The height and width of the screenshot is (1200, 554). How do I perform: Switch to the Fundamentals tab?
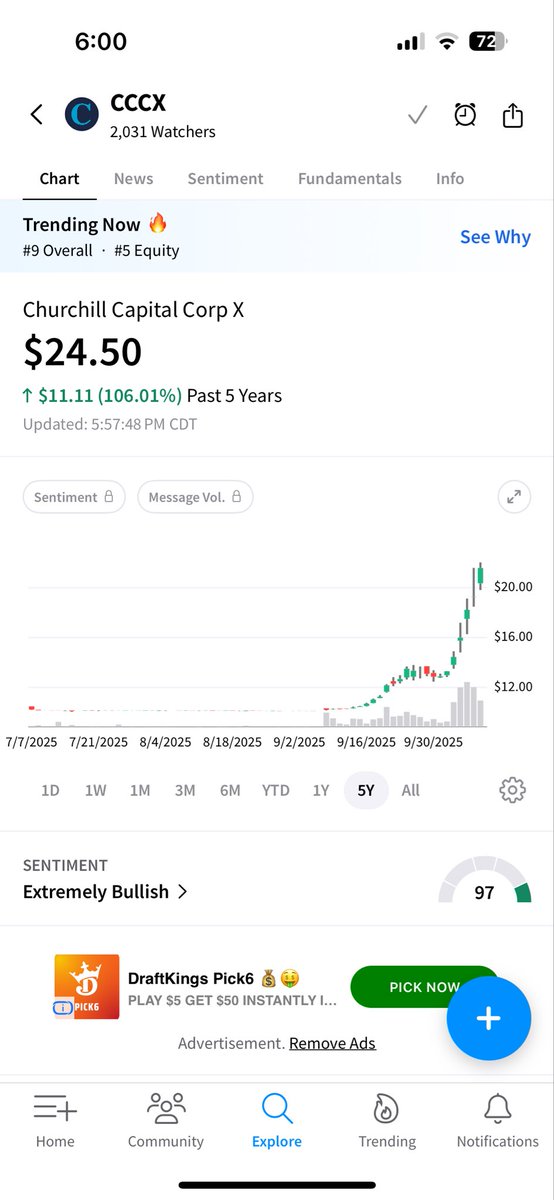pyautogui.click(x=350, y=178)
